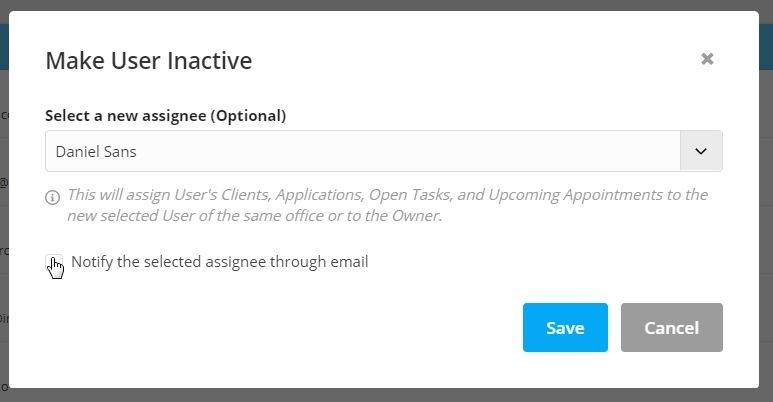Click the info icon beside the hint text
This screenshot has height=402, width=773.
tap(52, 197)
